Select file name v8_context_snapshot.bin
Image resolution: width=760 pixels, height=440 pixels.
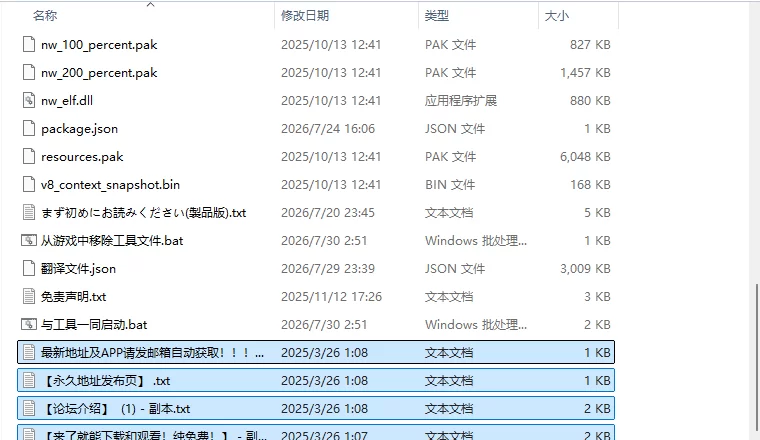point(110,185)
